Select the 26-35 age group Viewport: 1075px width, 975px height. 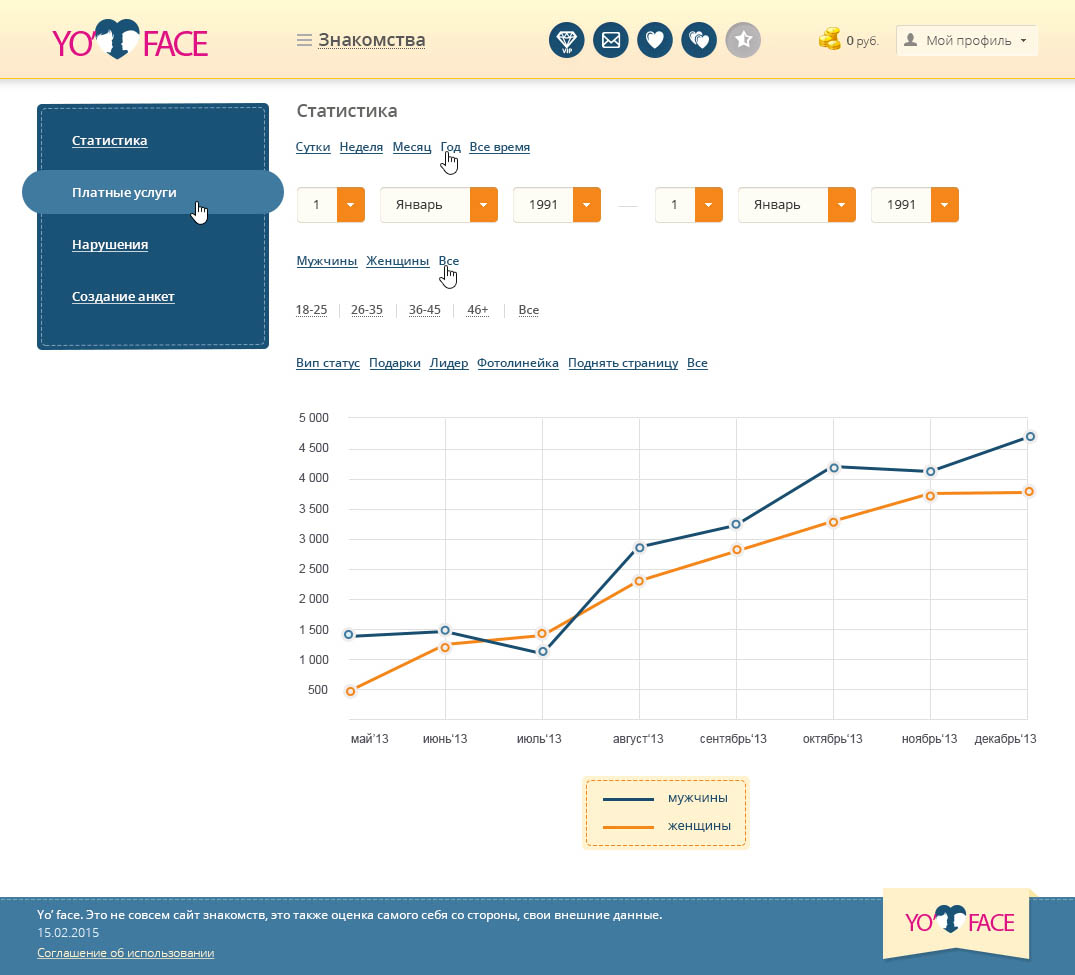pyautogui.click(x=367, y=310)
